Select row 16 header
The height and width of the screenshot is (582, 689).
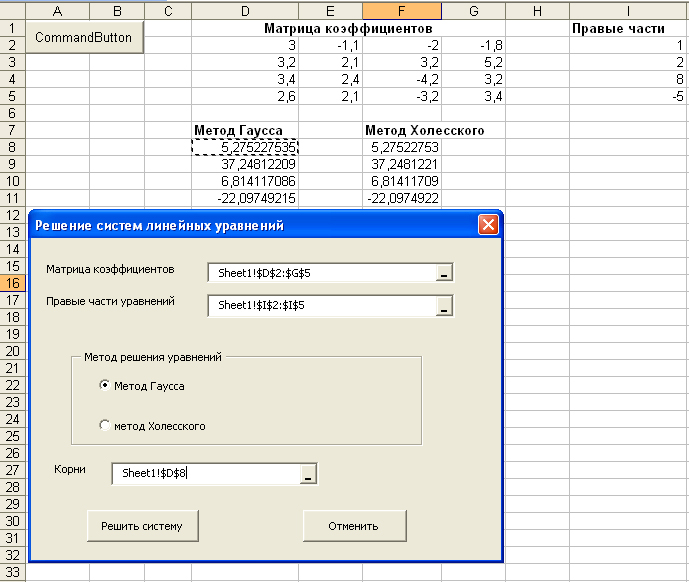point(12,283)
